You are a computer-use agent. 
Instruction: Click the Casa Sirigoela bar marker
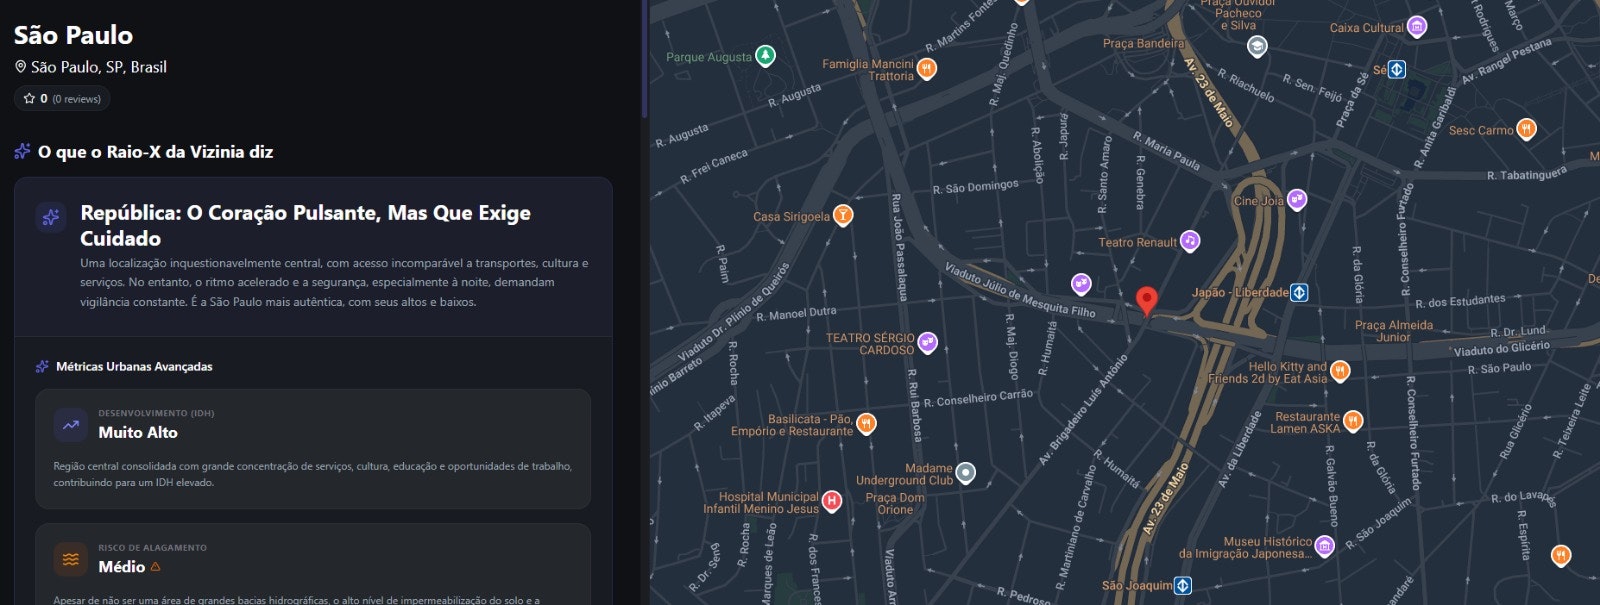[x=843, y=215]
